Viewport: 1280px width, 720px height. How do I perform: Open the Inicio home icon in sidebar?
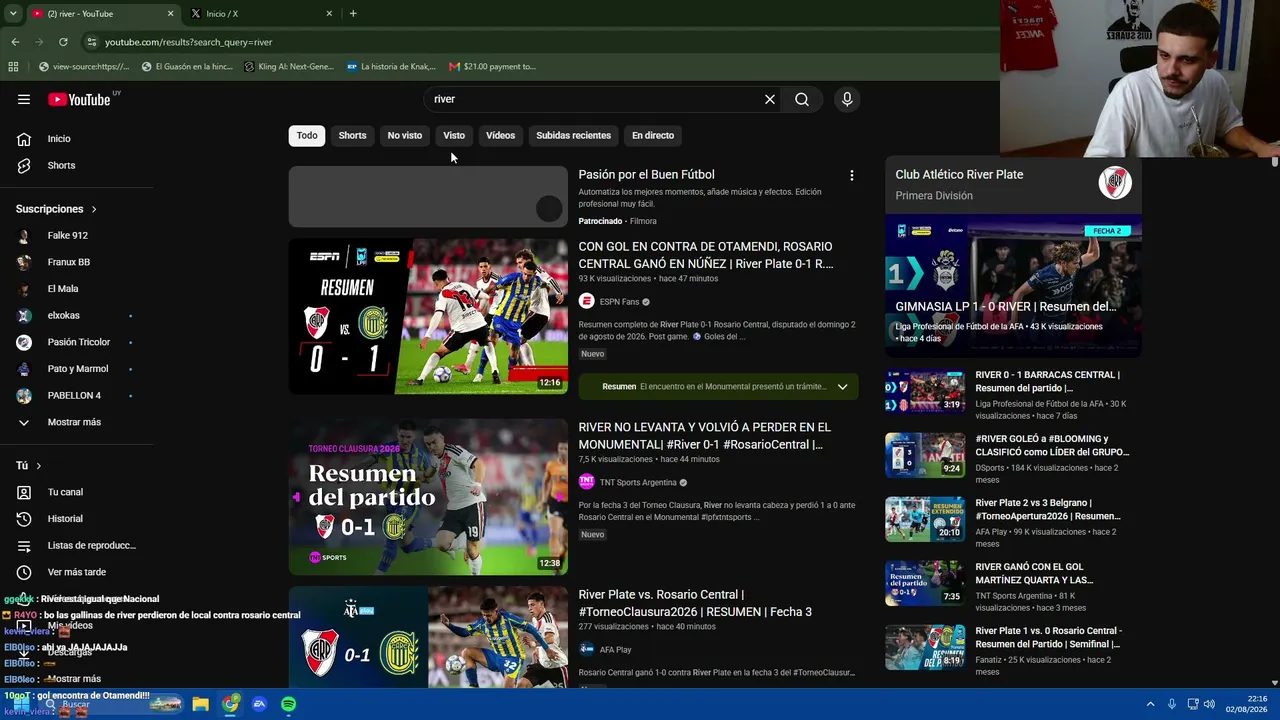(x=24, y=139)
